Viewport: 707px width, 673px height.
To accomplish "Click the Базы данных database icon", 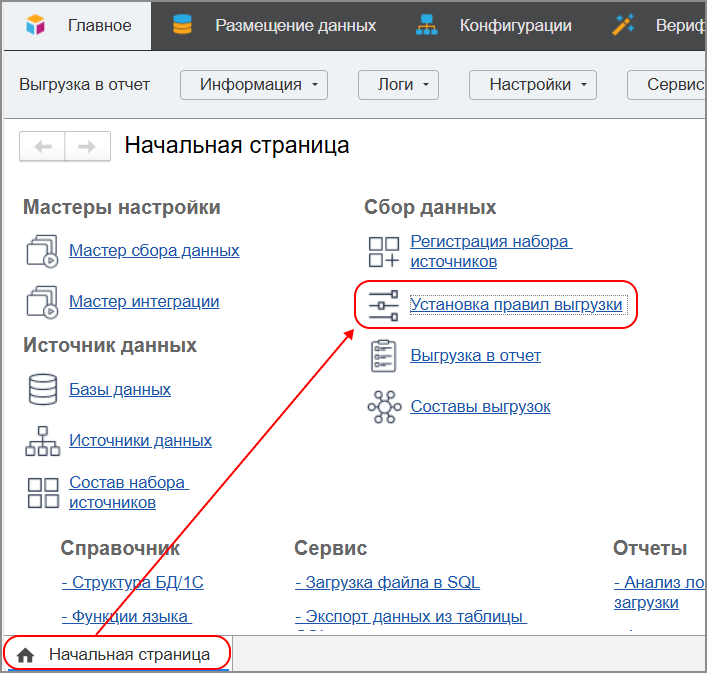I will tap(43, 390).
